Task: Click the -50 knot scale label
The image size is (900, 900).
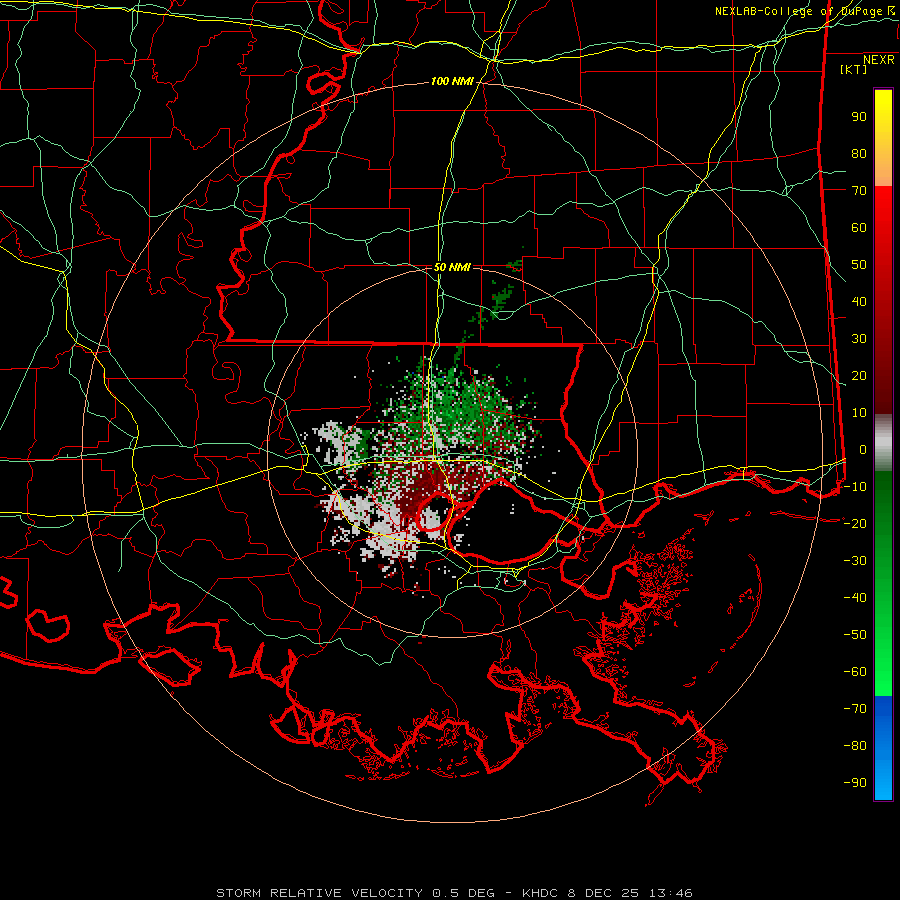Action: (855, 635)
